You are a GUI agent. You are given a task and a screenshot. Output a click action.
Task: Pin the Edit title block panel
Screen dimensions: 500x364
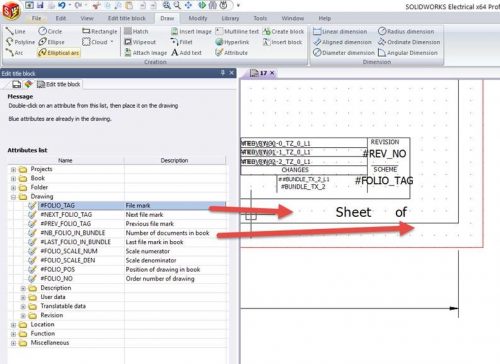[223, 73]
